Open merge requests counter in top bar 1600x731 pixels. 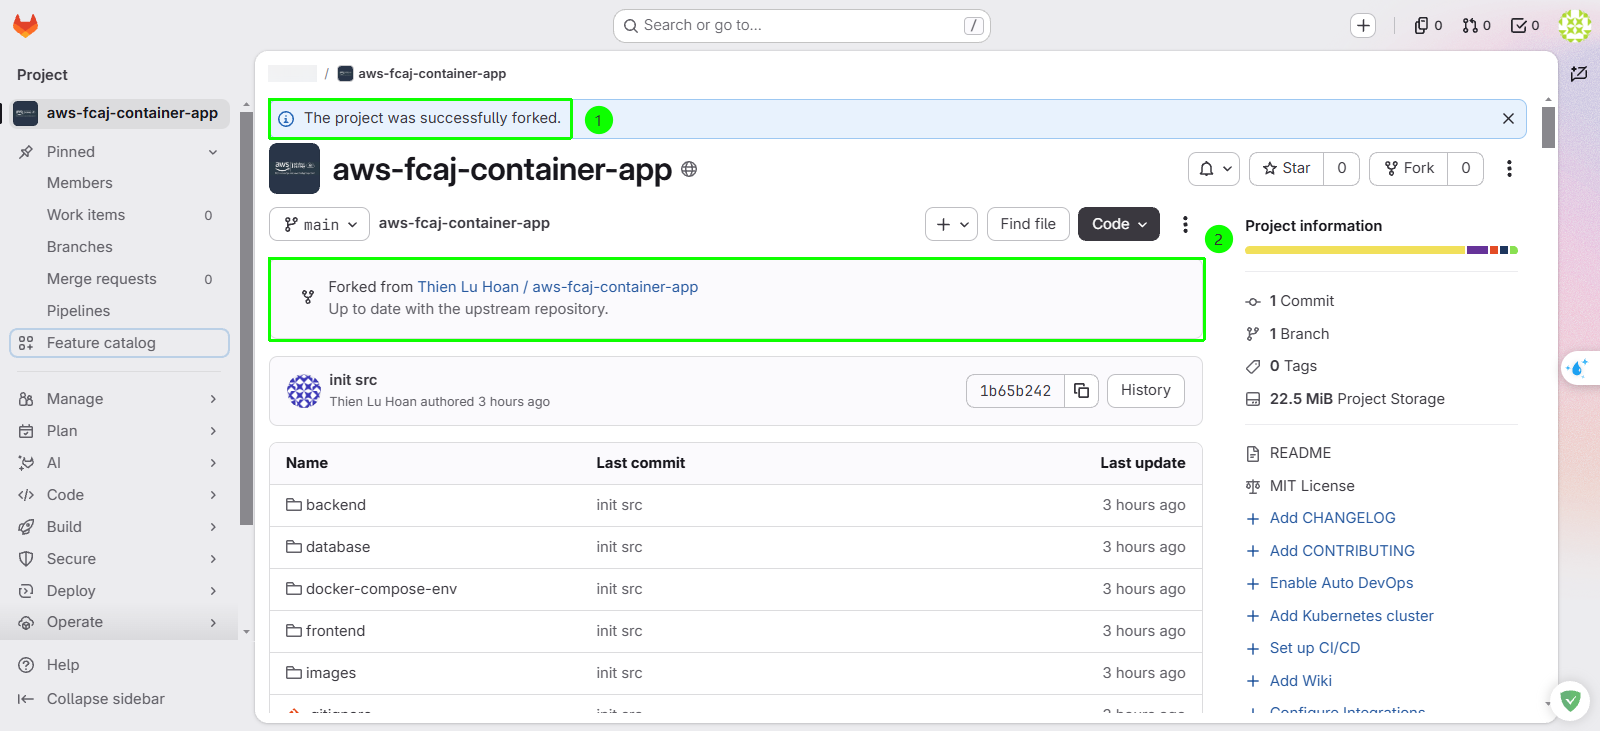1476,26
